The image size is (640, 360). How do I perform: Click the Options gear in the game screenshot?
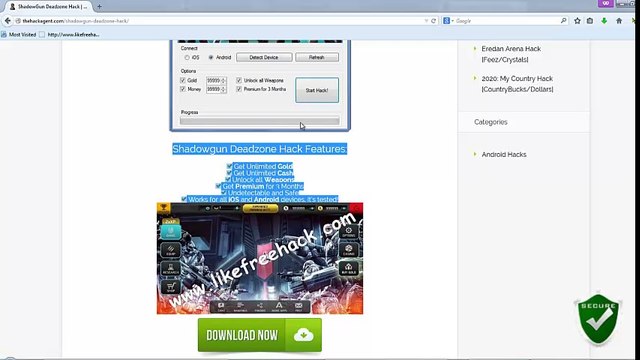tap(348, 232)
